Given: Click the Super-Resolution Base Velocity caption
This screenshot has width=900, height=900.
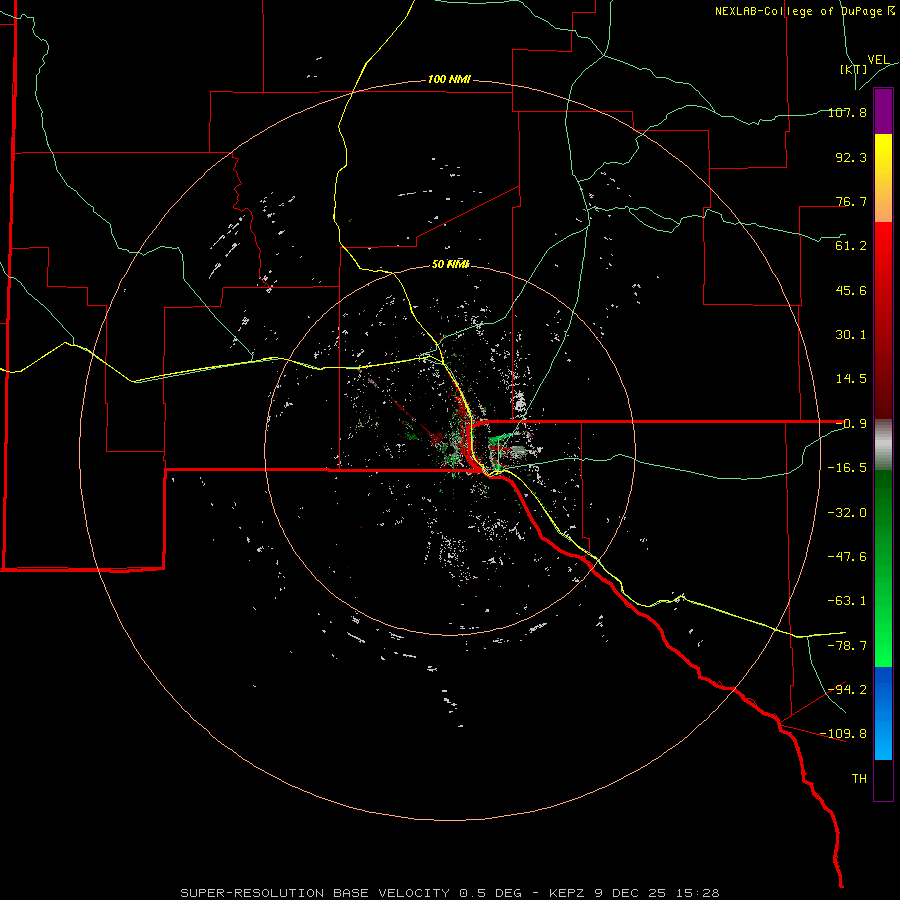Looking at the screenshot, I should pos(450,893).
